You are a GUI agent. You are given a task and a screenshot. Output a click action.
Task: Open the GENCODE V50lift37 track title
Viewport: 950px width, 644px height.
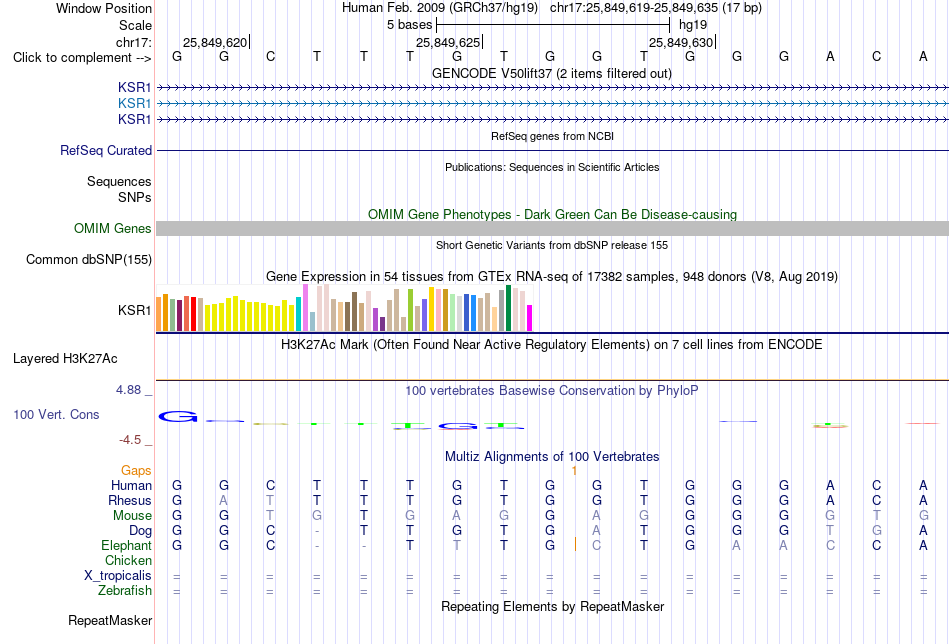[552, 73]
